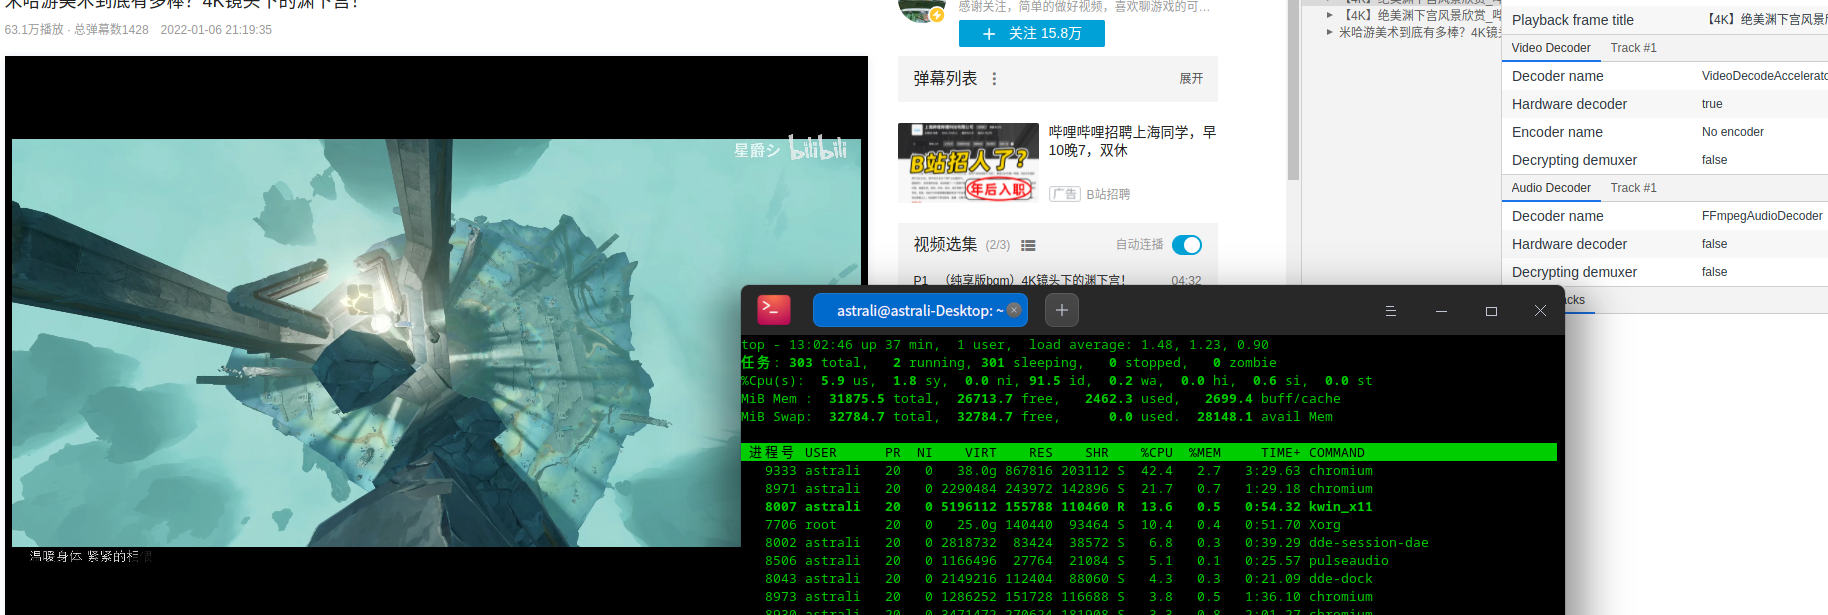Click the TIME+ column header in top
This screenshot has width=1828, height=615.
tap(1280, 453)
